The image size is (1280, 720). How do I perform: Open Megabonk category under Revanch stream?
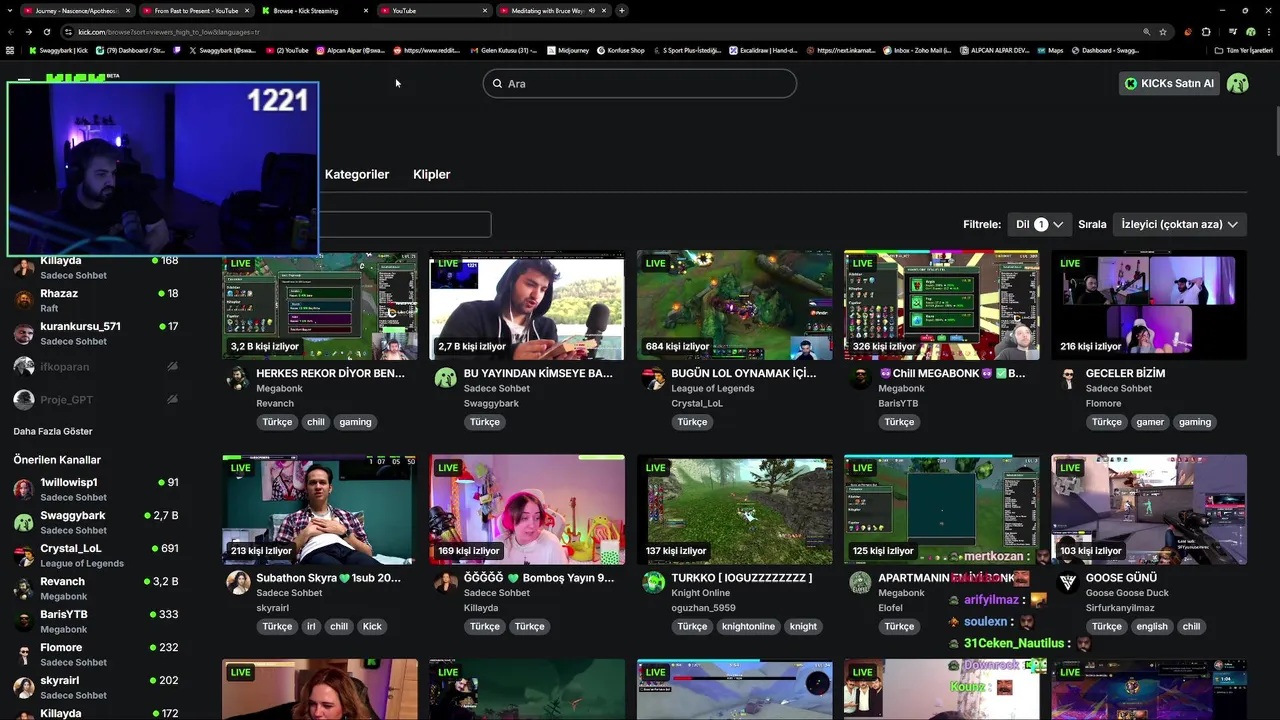click(x=280, y=388)
